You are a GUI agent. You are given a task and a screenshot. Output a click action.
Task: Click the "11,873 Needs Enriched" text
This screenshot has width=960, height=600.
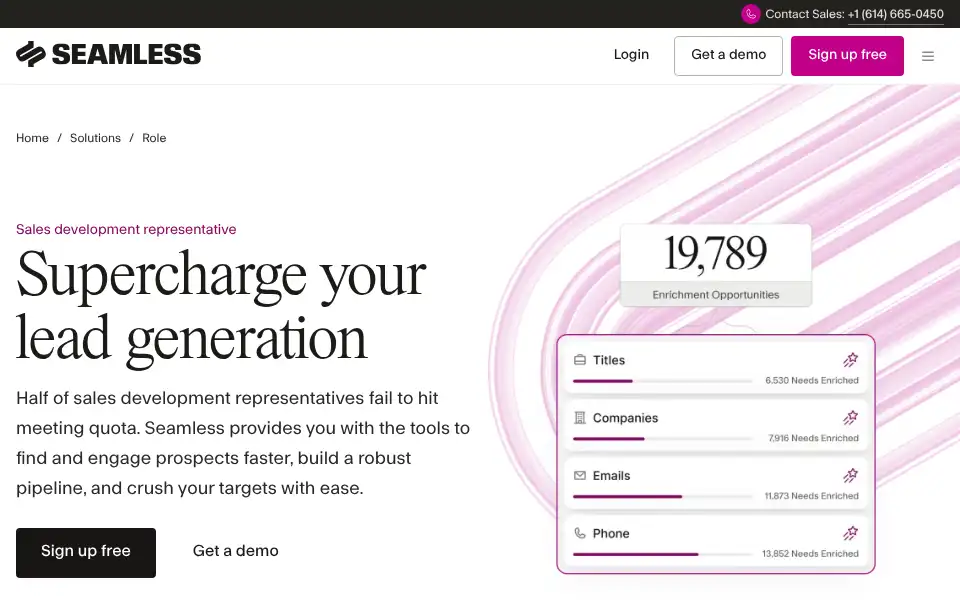click(x=812, y=496)
